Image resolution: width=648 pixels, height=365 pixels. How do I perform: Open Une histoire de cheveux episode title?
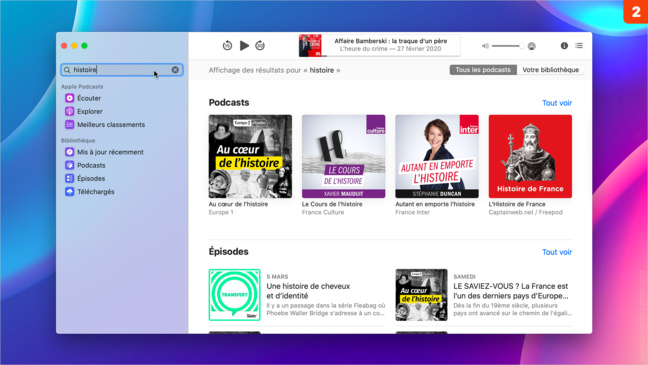click(x=308, y=291)
